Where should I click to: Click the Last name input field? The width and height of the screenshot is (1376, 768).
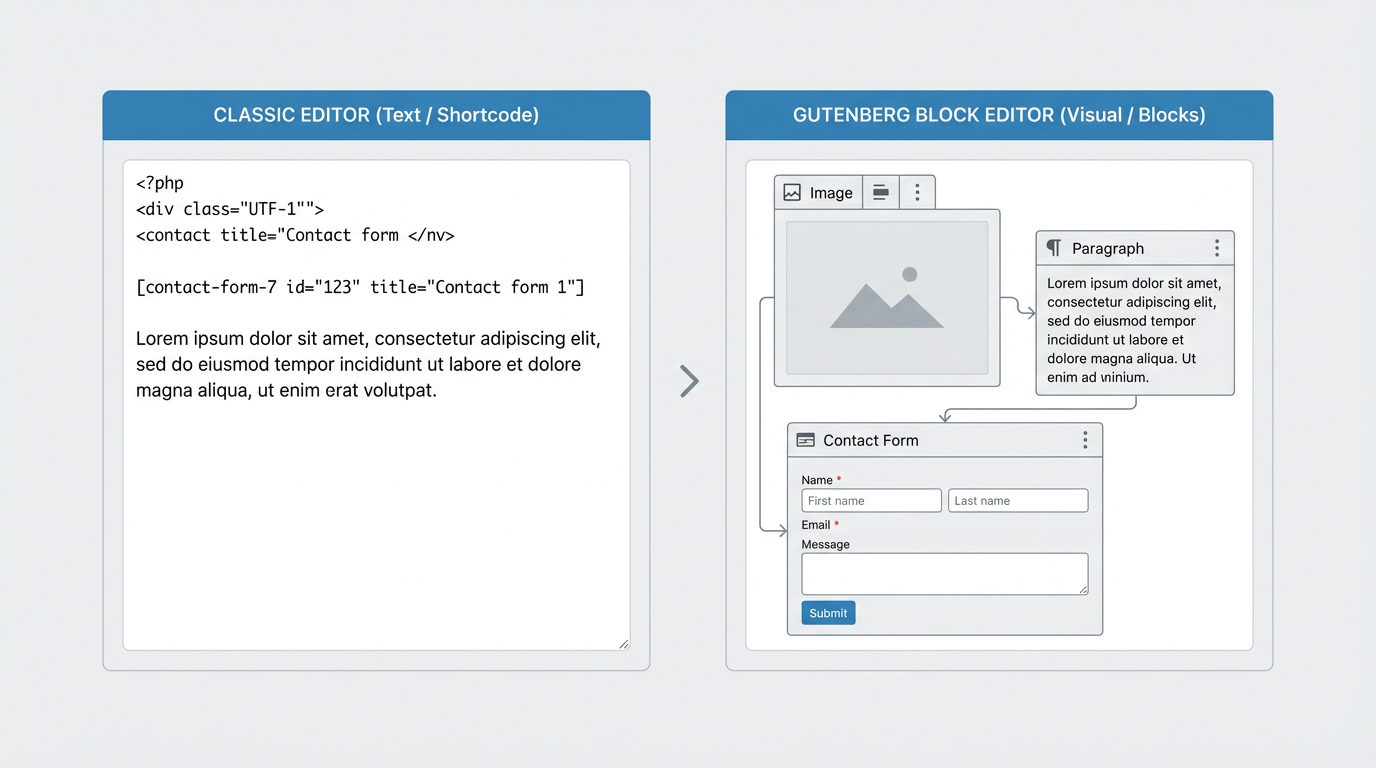point(1017,501)
